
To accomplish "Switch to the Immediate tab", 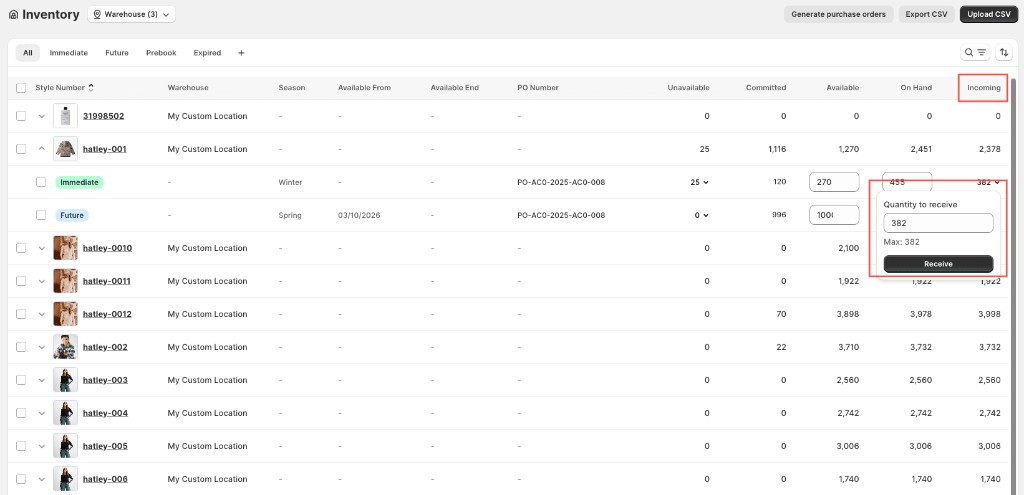I will (69, 53).
